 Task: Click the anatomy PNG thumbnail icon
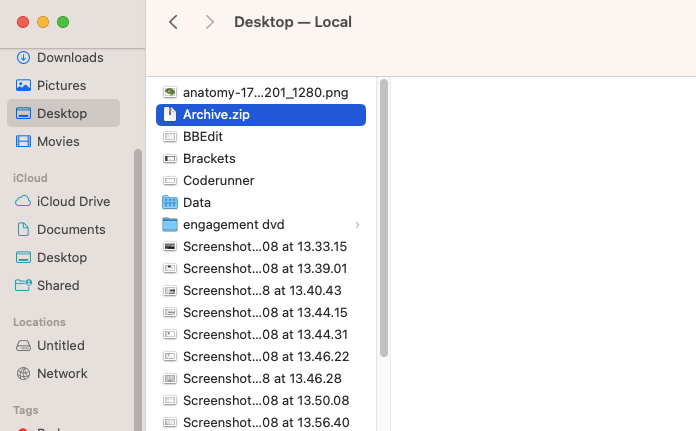pyautogui.click(x=170, y=92)
